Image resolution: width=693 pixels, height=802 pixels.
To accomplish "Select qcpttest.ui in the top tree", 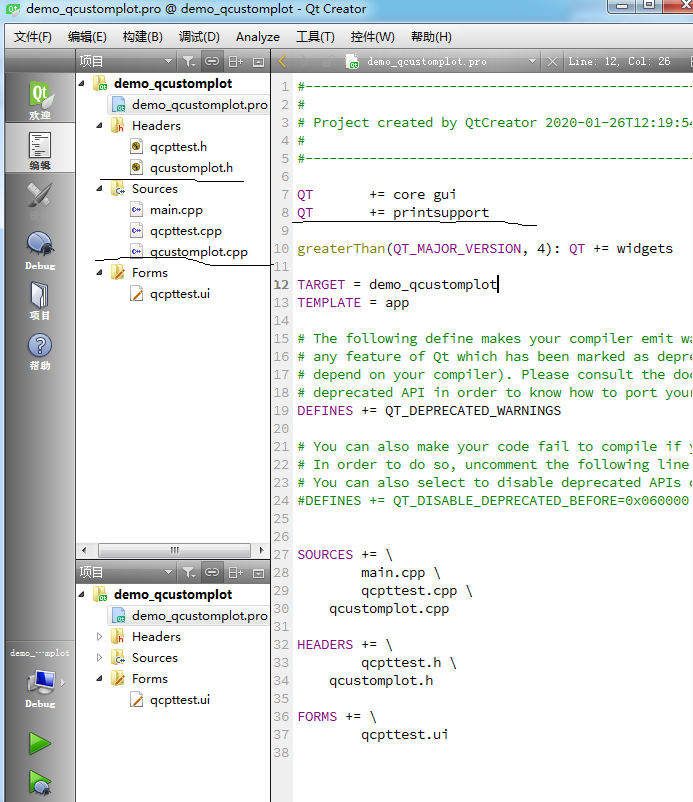I will pos(180,294).
